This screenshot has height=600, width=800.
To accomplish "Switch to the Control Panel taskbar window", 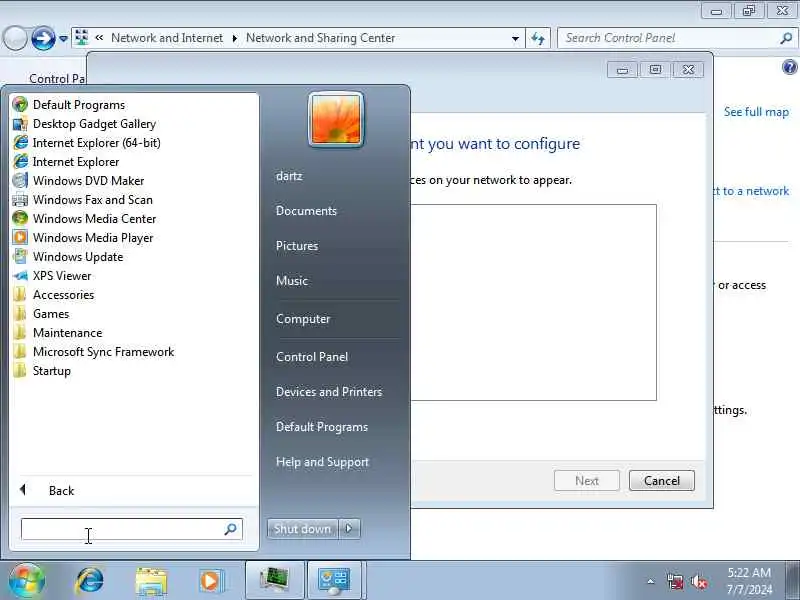I will pos(335,581).
